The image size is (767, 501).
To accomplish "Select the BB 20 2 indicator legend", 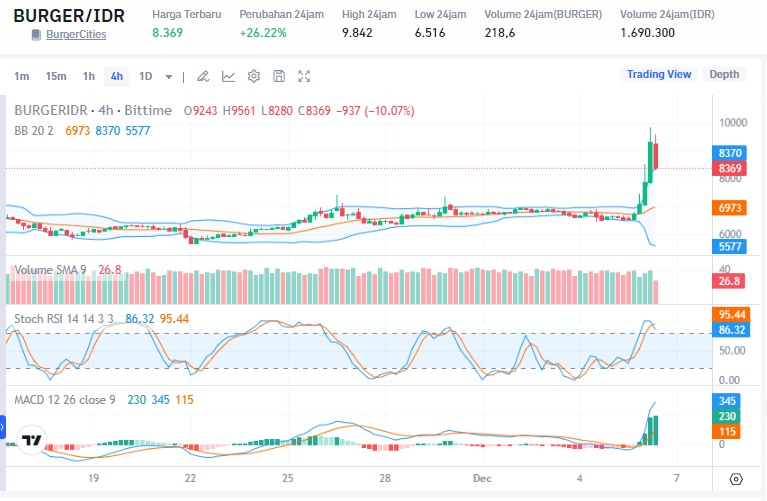I will (34, 131).
